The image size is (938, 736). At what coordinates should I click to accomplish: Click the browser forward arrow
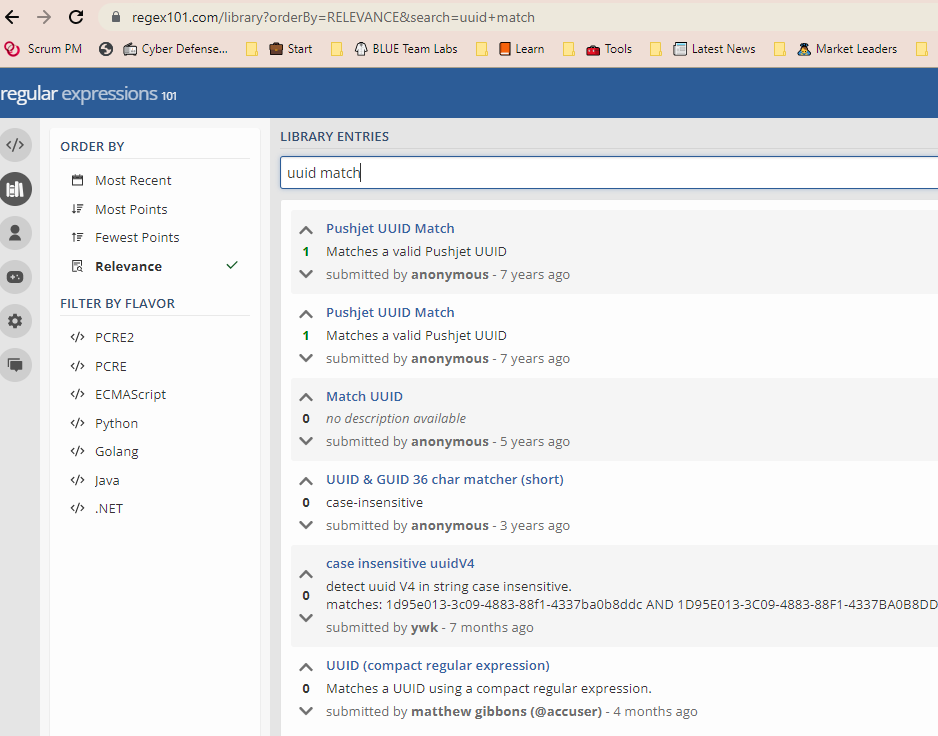click(x=44, y=17)
